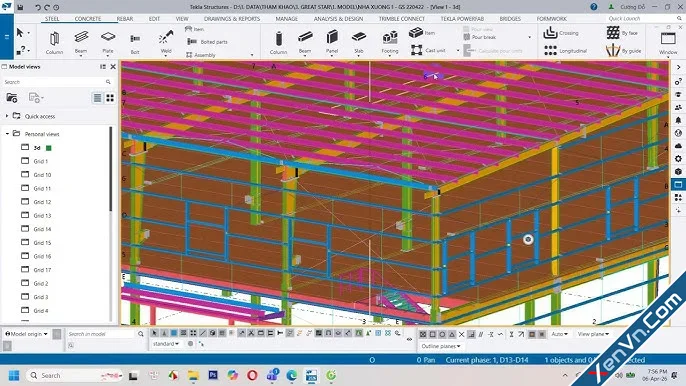Click the steel Item tool
This screenshot has height=386, width=686.
point(195,29)
